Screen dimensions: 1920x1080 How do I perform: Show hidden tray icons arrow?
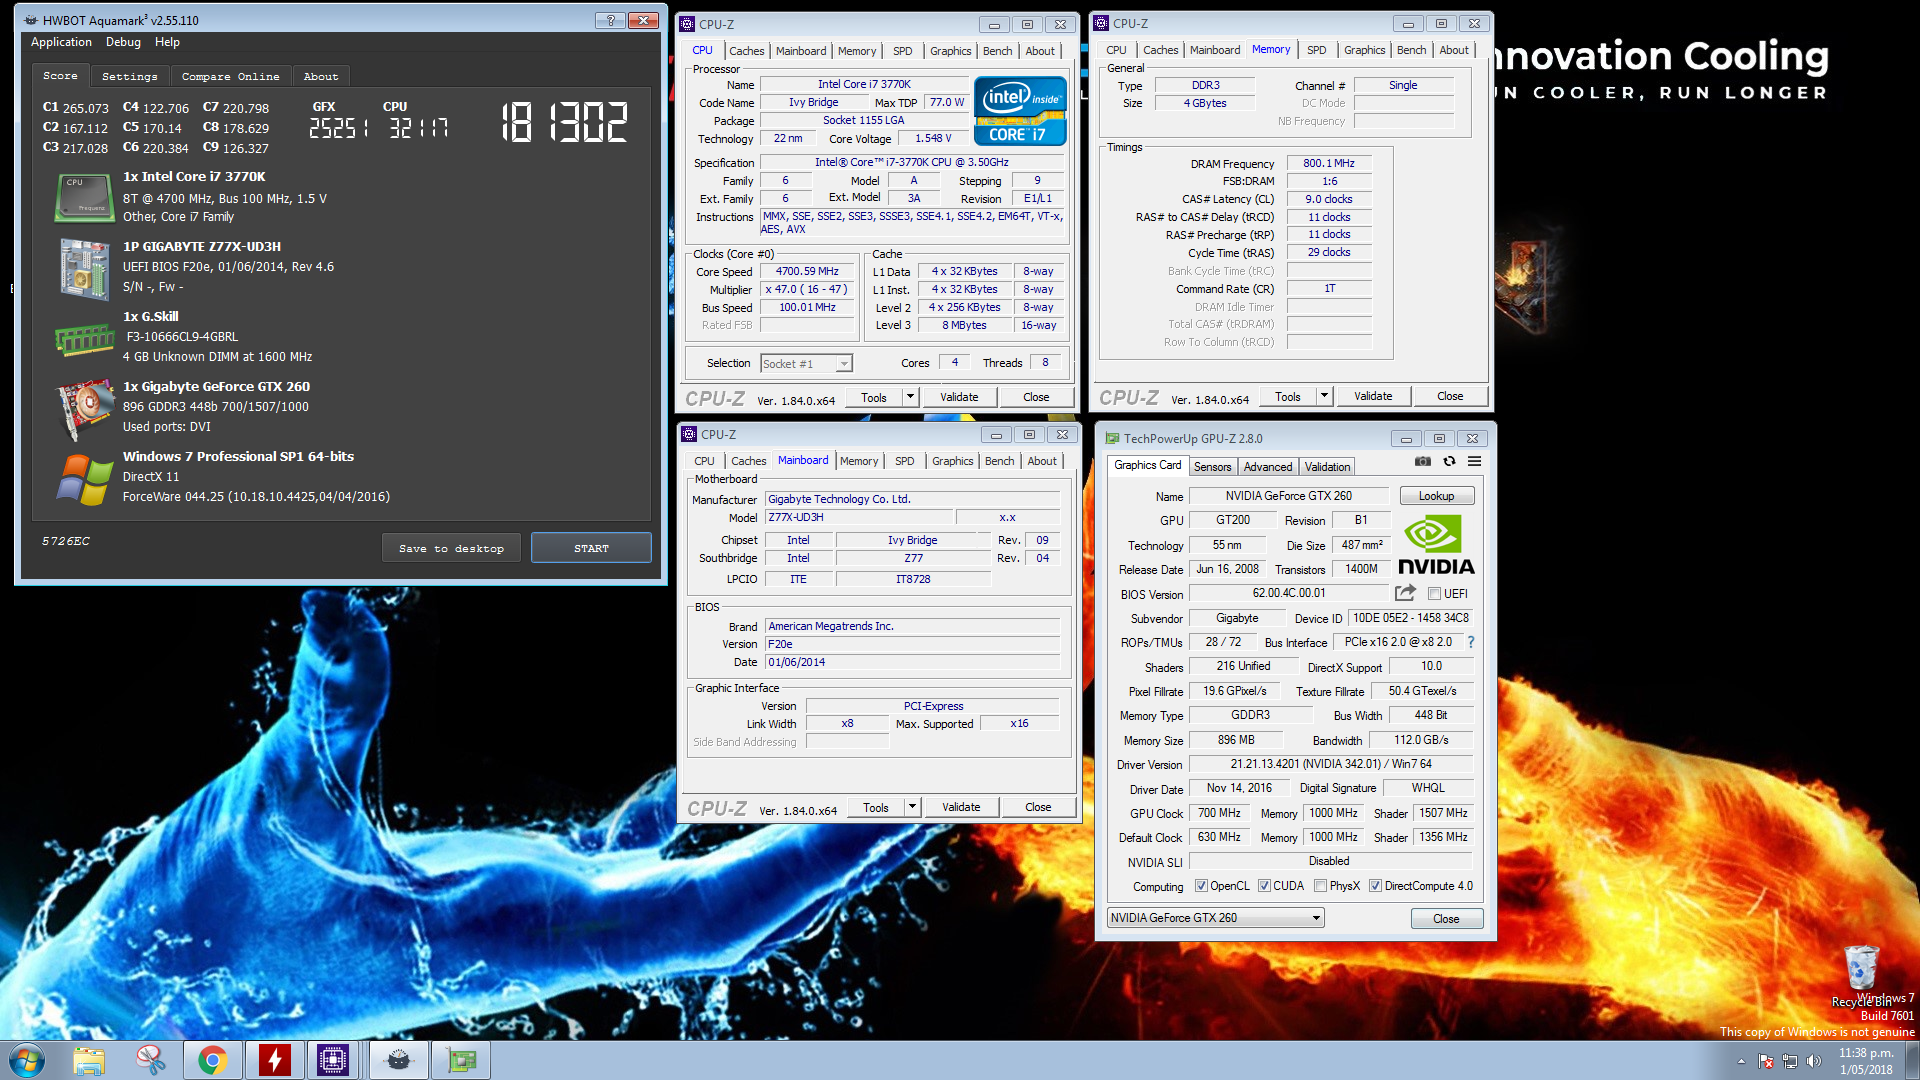coord(1741,1061)
